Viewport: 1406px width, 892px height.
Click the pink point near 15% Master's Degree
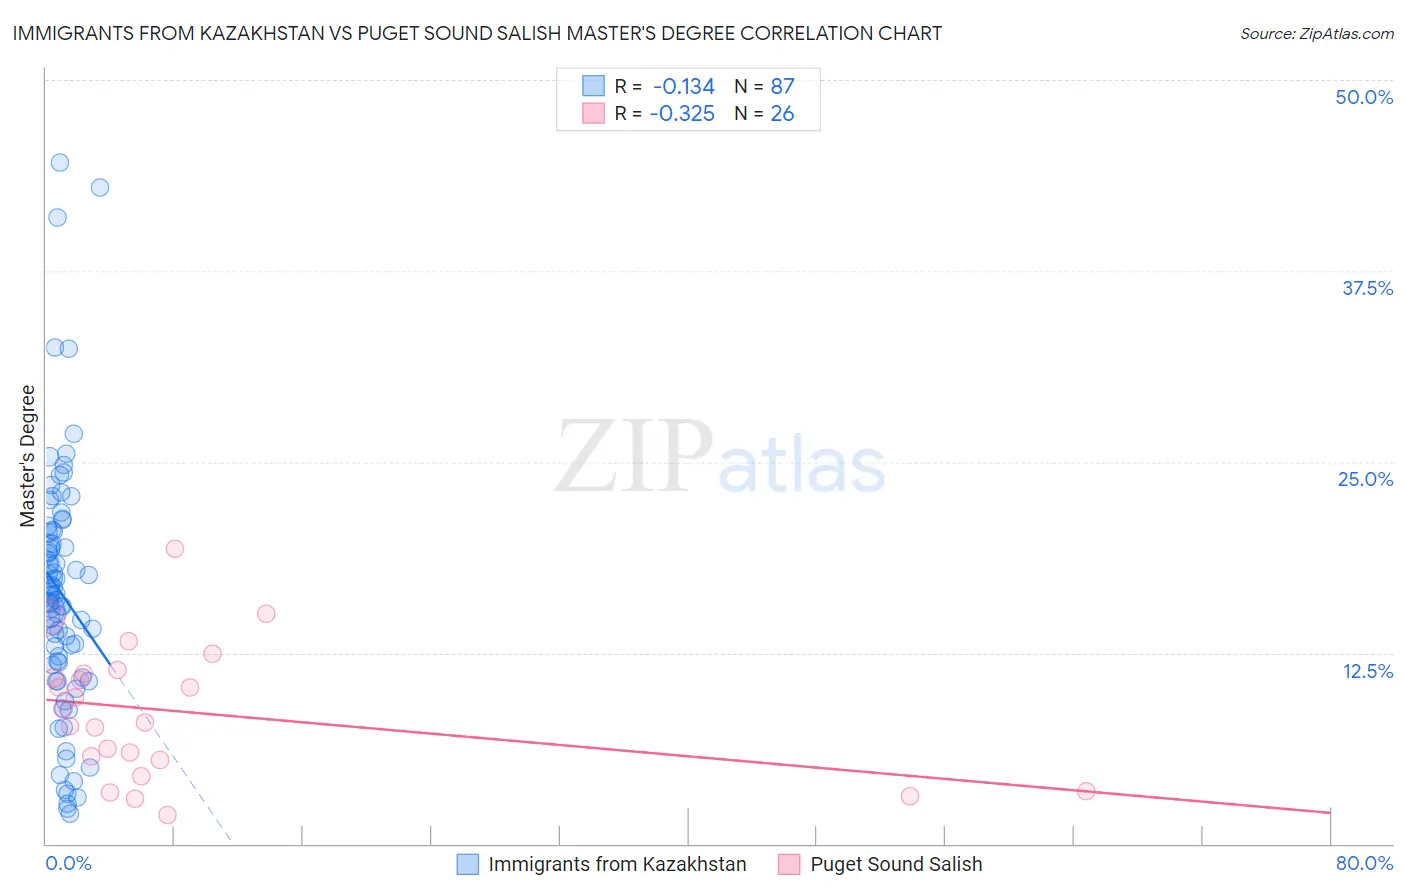pos(266,614)
